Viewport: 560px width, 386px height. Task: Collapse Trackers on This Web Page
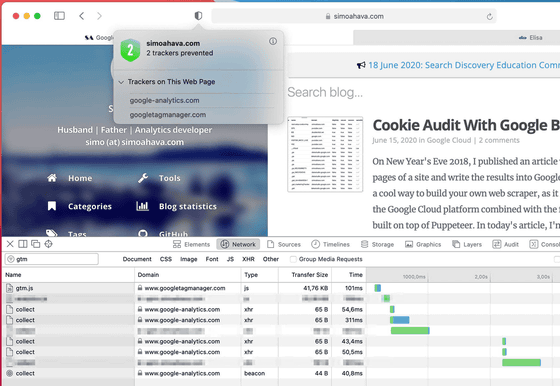[x=121, y=82]
